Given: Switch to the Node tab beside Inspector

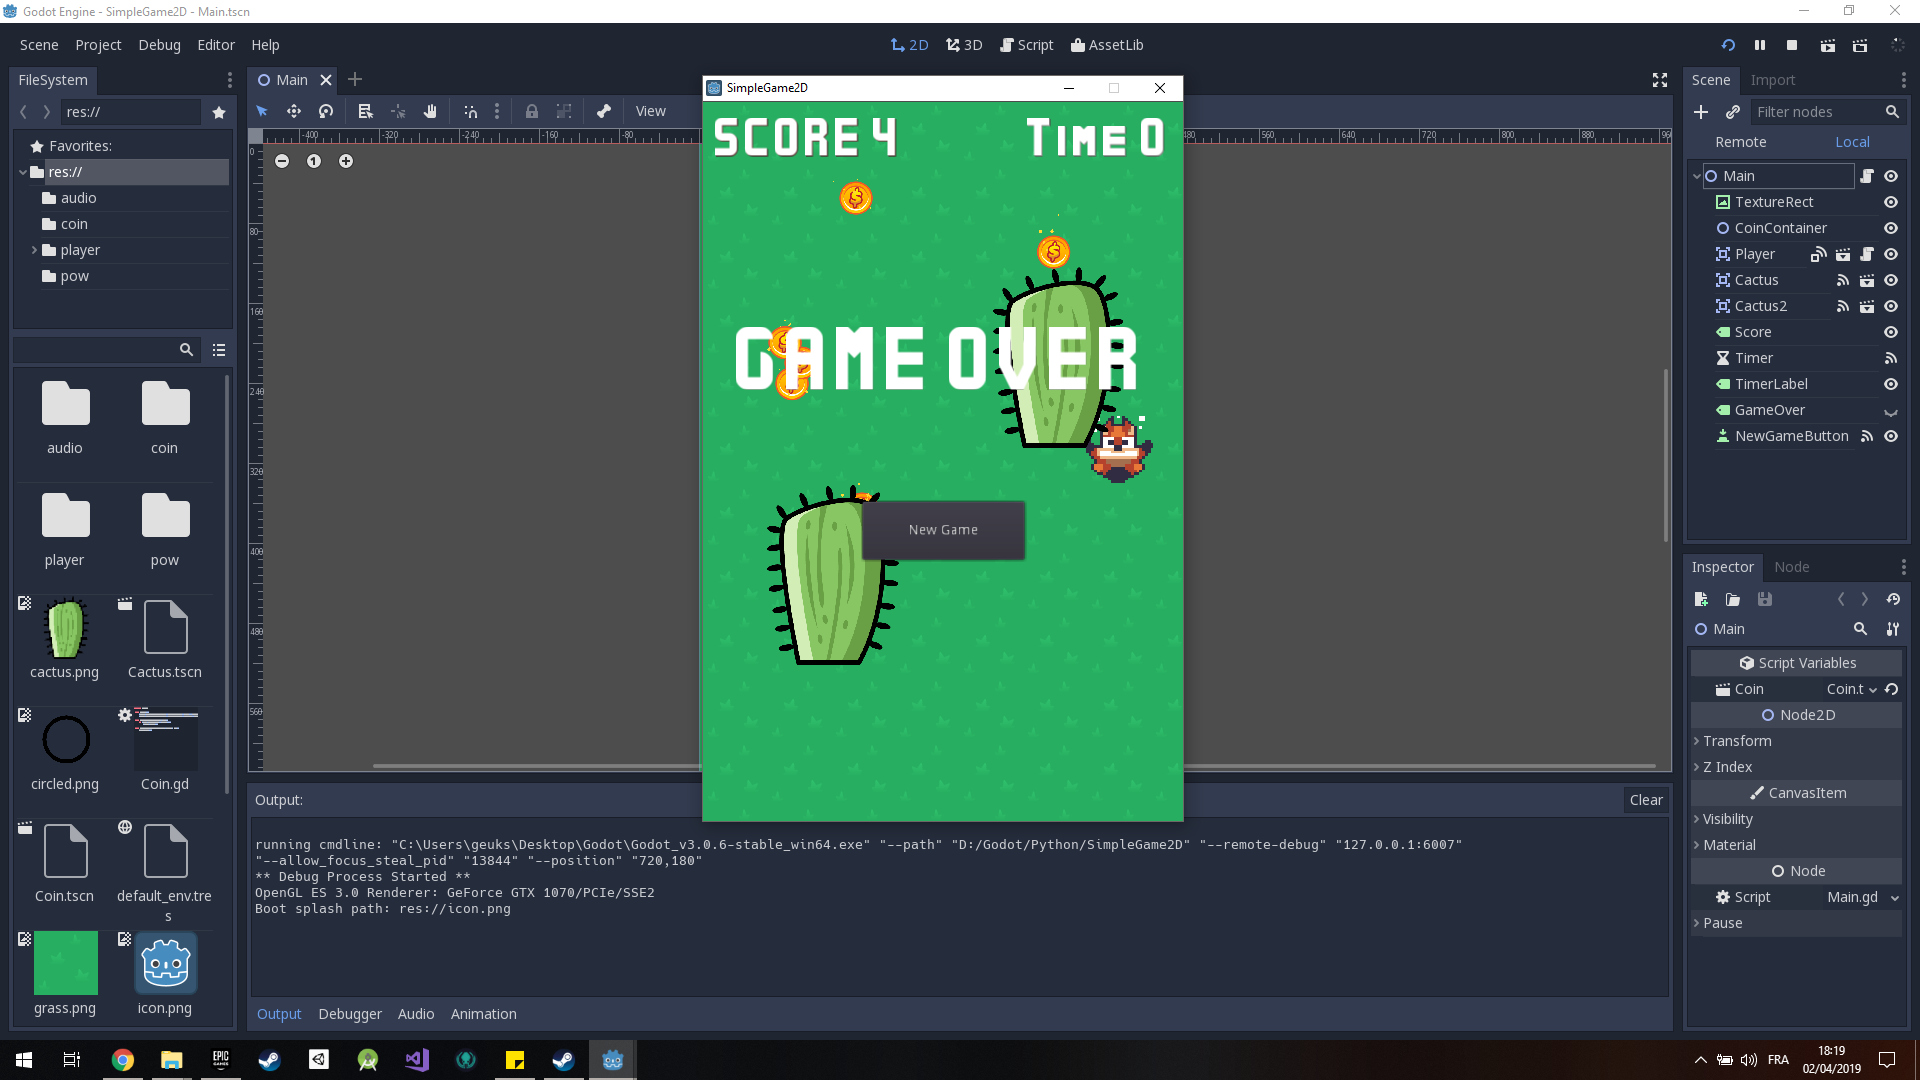Looking at the screenshot, I should (x=1792, y=567).
